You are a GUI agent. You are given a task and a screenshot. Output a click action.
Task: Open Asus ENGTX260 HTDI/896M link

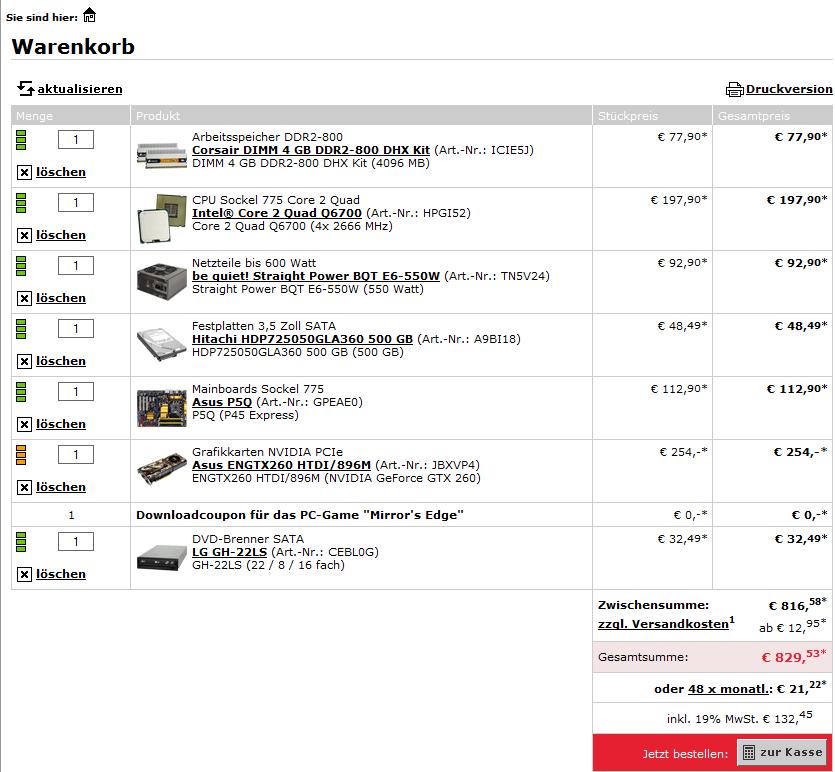pos(281,465)
